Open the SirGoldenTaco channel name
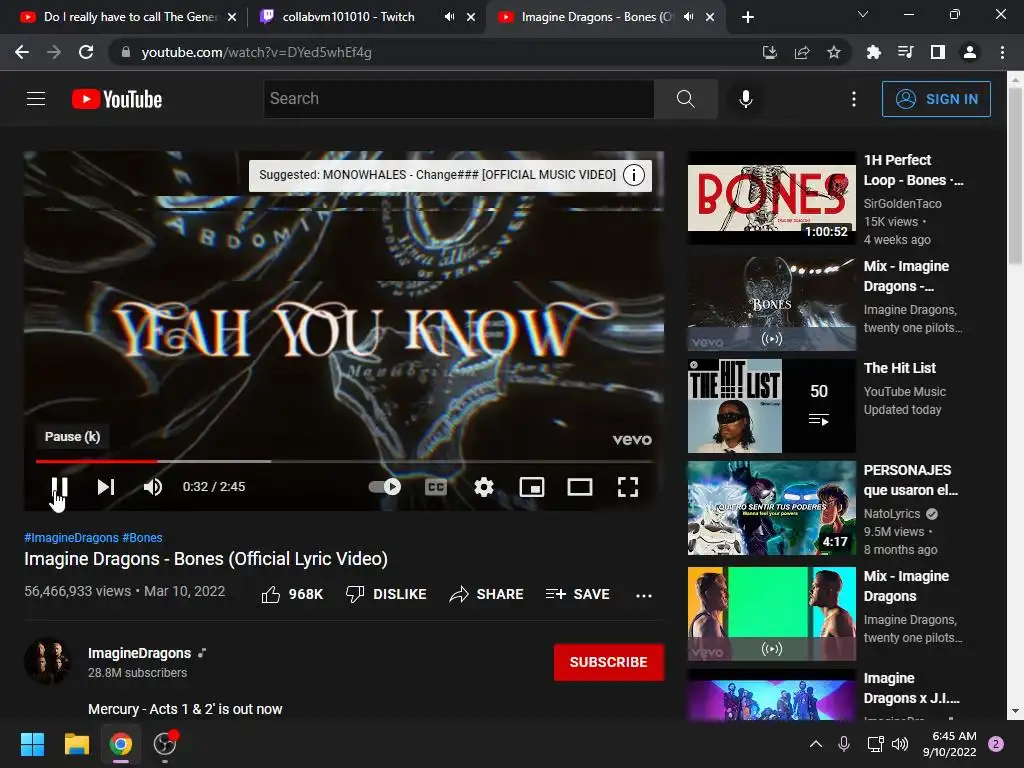1024x768 pixels. [x=903, y=203]
